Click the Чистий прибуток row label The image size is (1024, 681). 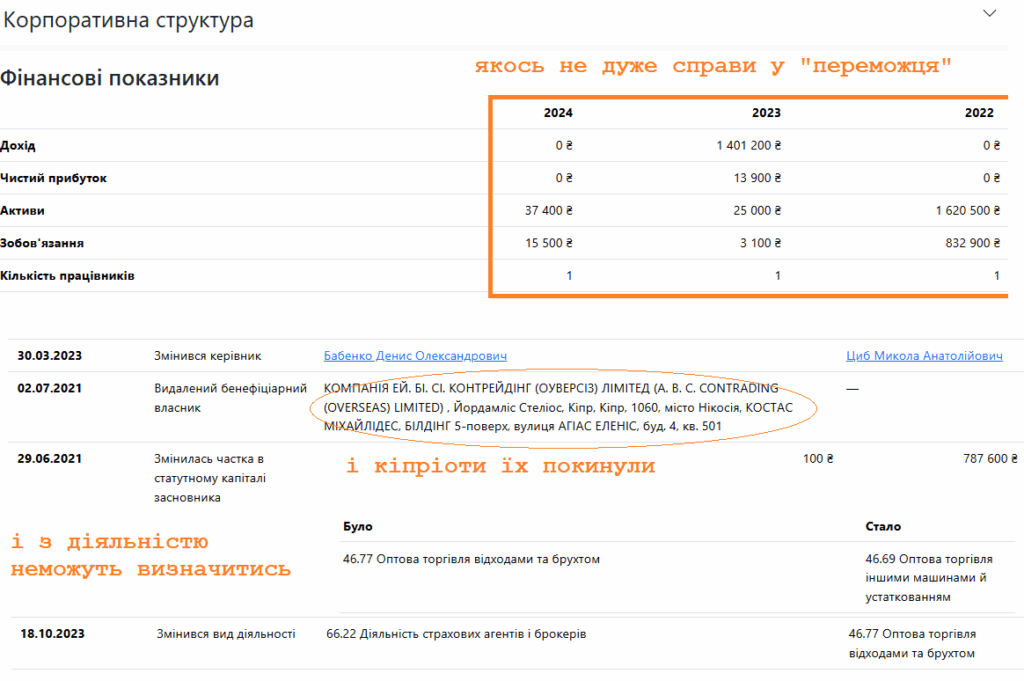53,178
